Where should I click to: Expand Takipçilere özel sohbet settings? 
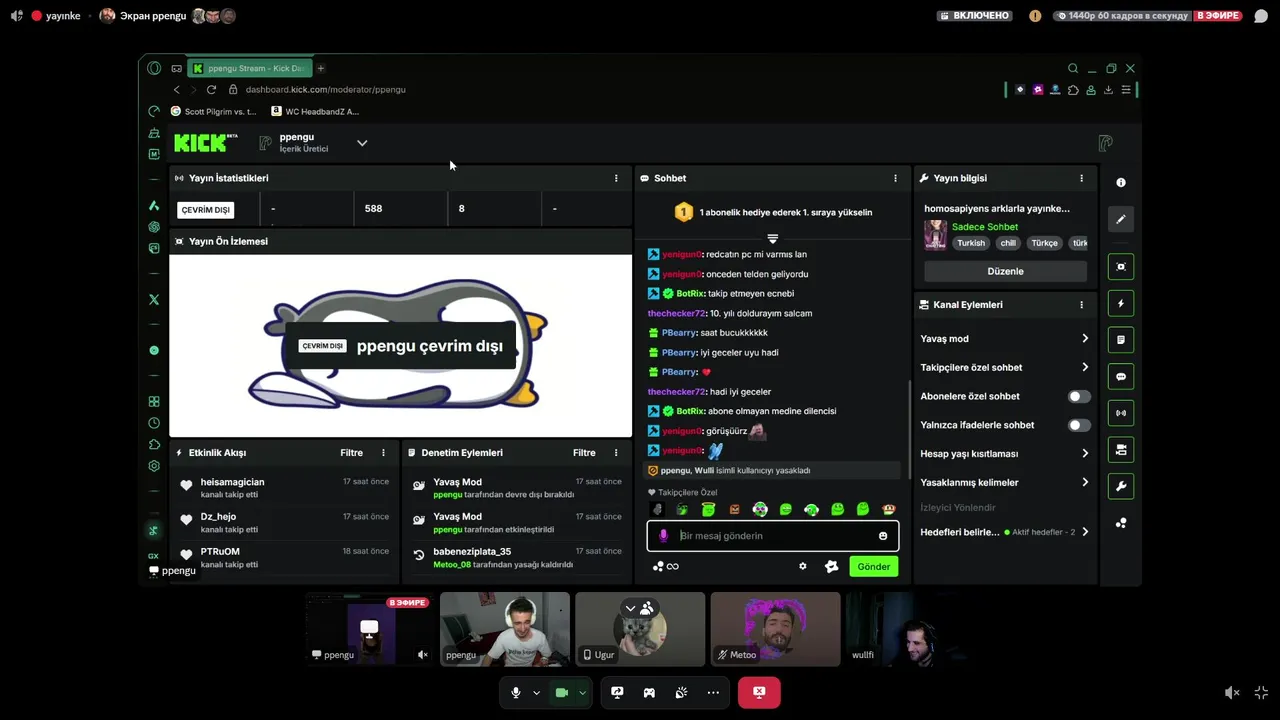(1004, 368)
